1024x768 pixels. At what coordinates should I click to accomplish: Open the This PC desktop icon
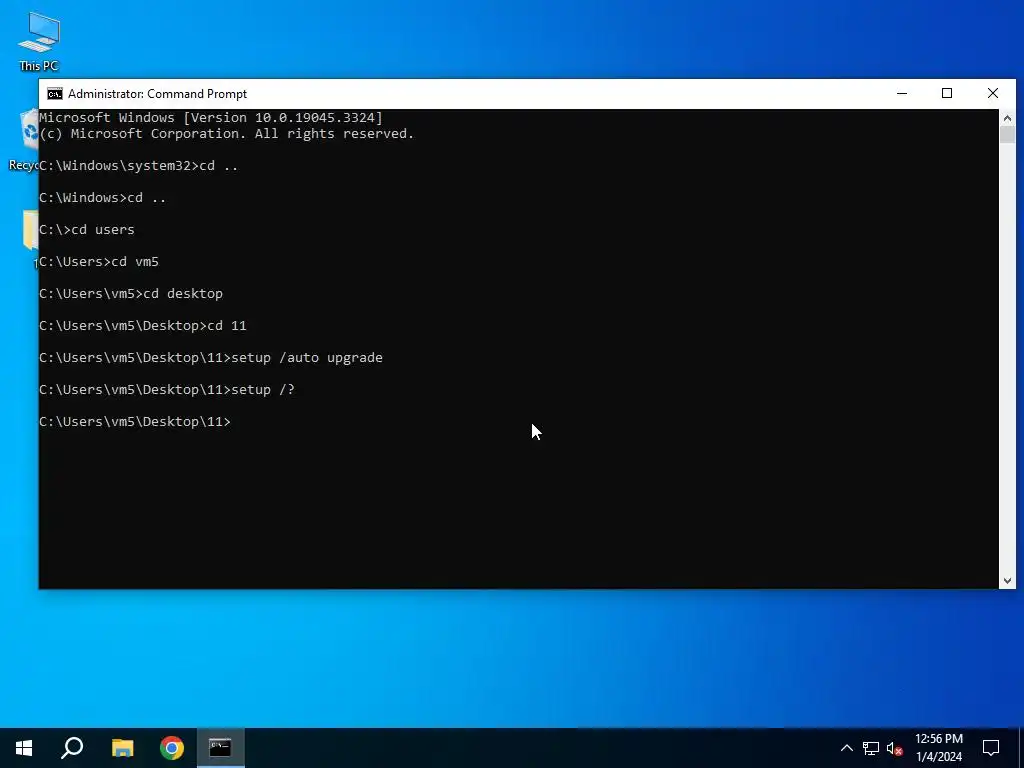39,40
